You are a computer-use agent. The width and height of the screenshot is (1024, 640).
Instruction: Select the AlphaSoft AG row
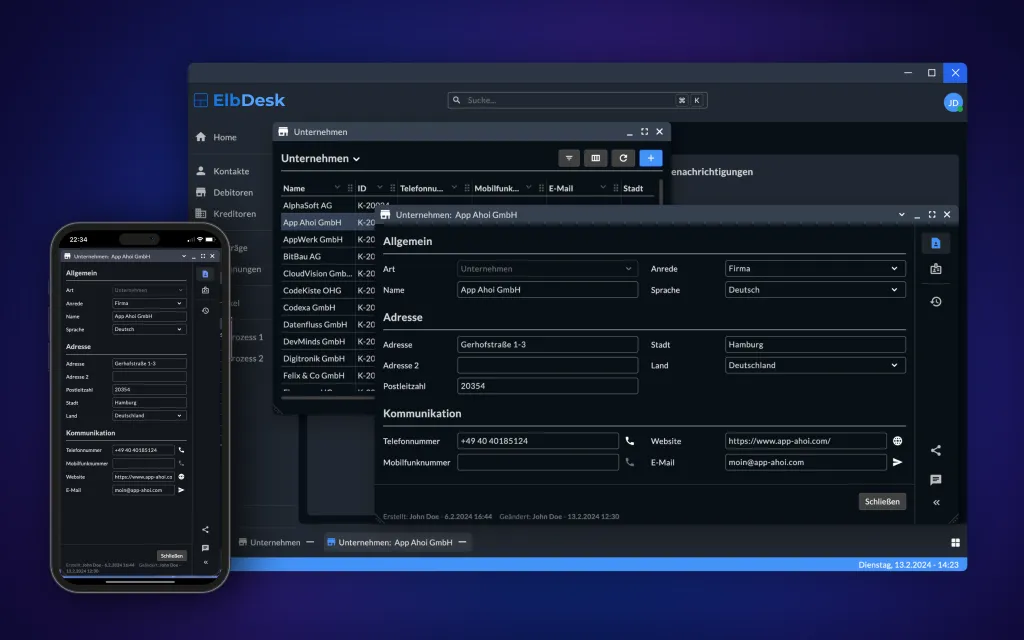tap(328, 205)
